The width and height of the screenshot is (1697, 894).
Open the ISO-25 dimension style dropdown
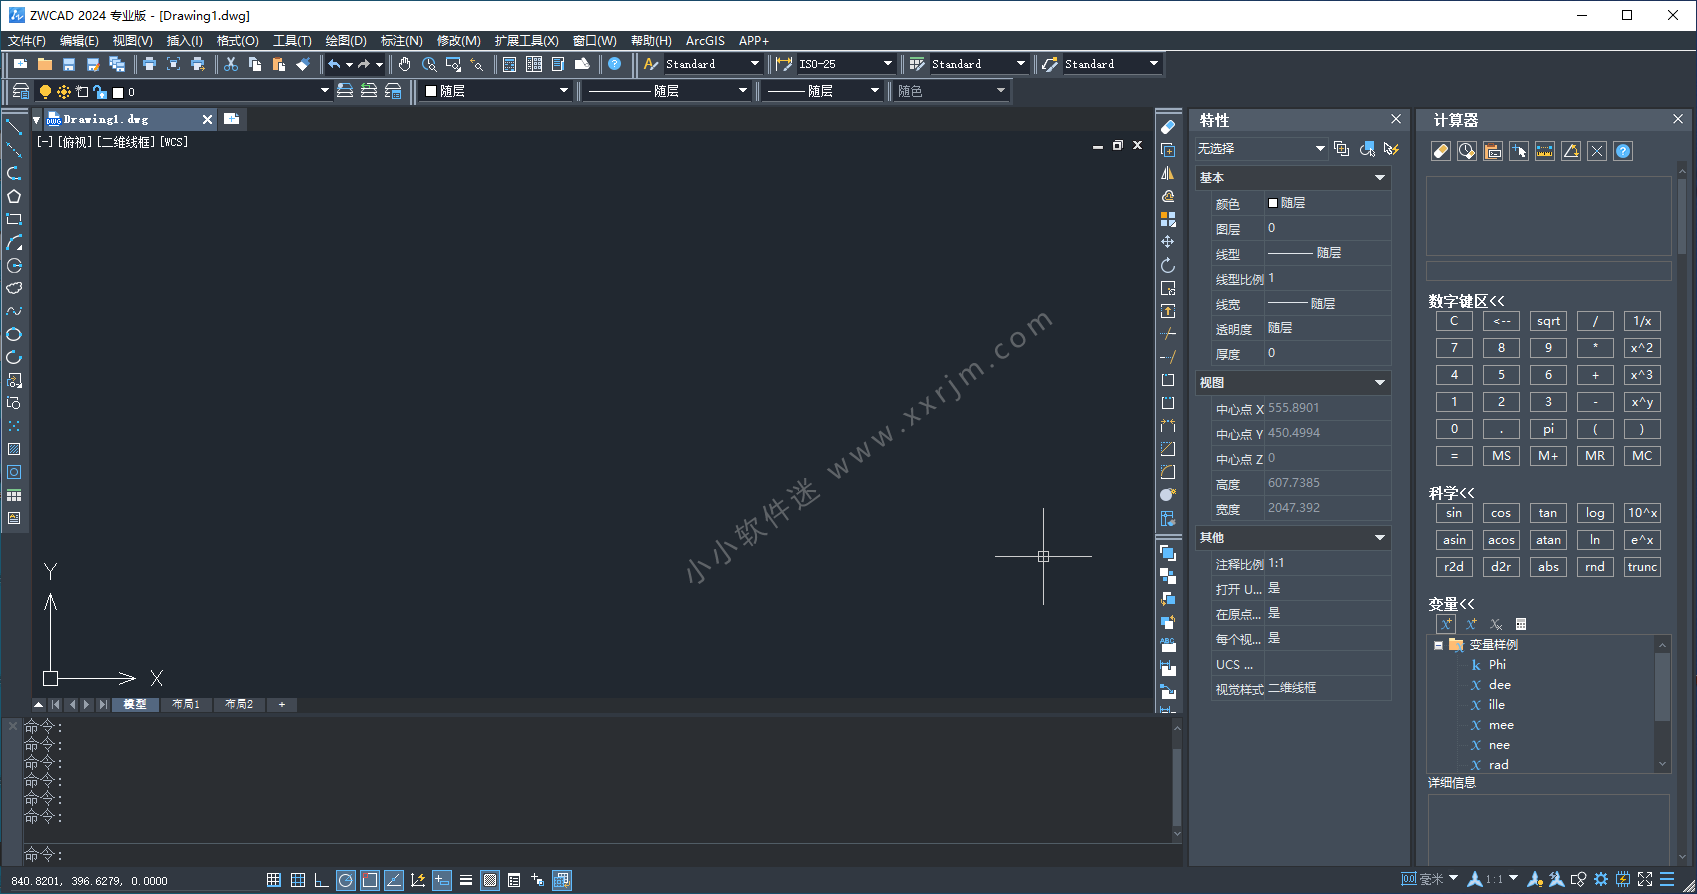pyautogui.click(x=886, y=64)
